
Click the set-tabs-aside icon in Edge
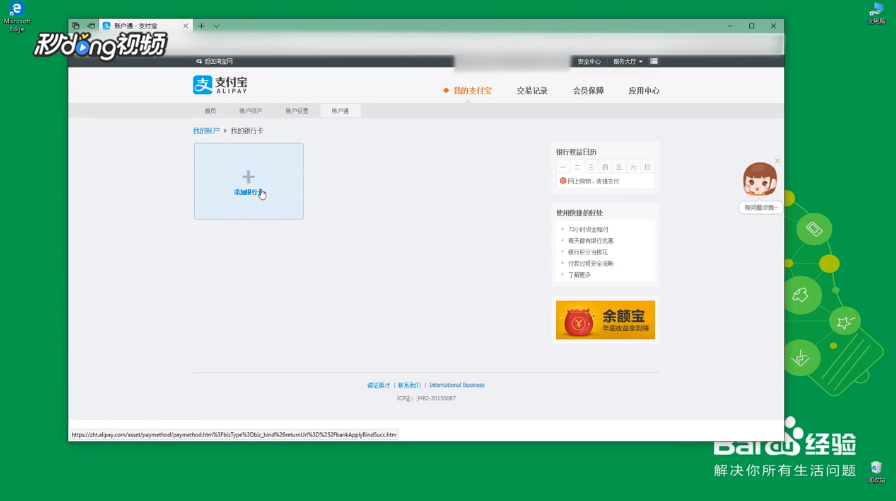(91, 26)
